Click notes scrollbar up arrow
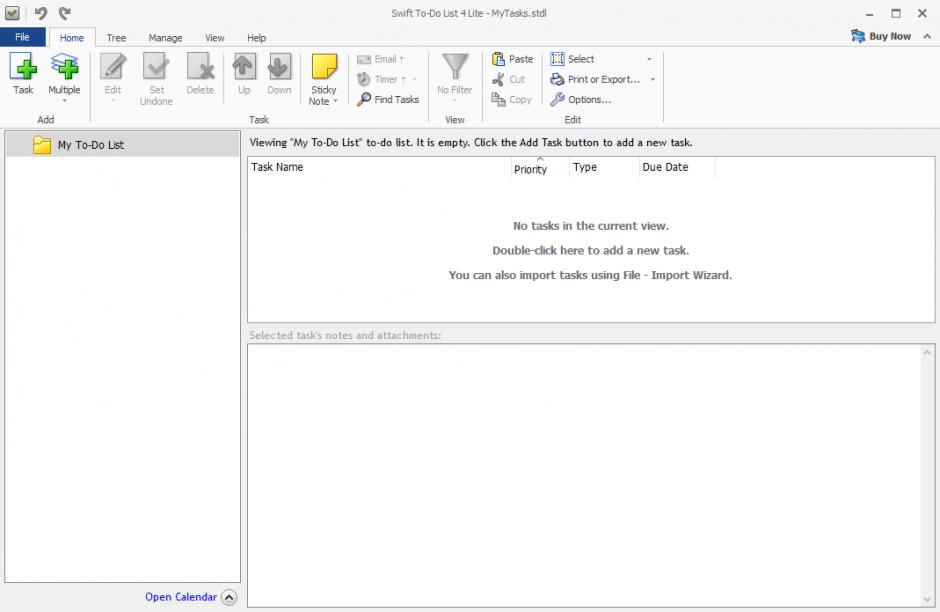 [x=927, y=352]
